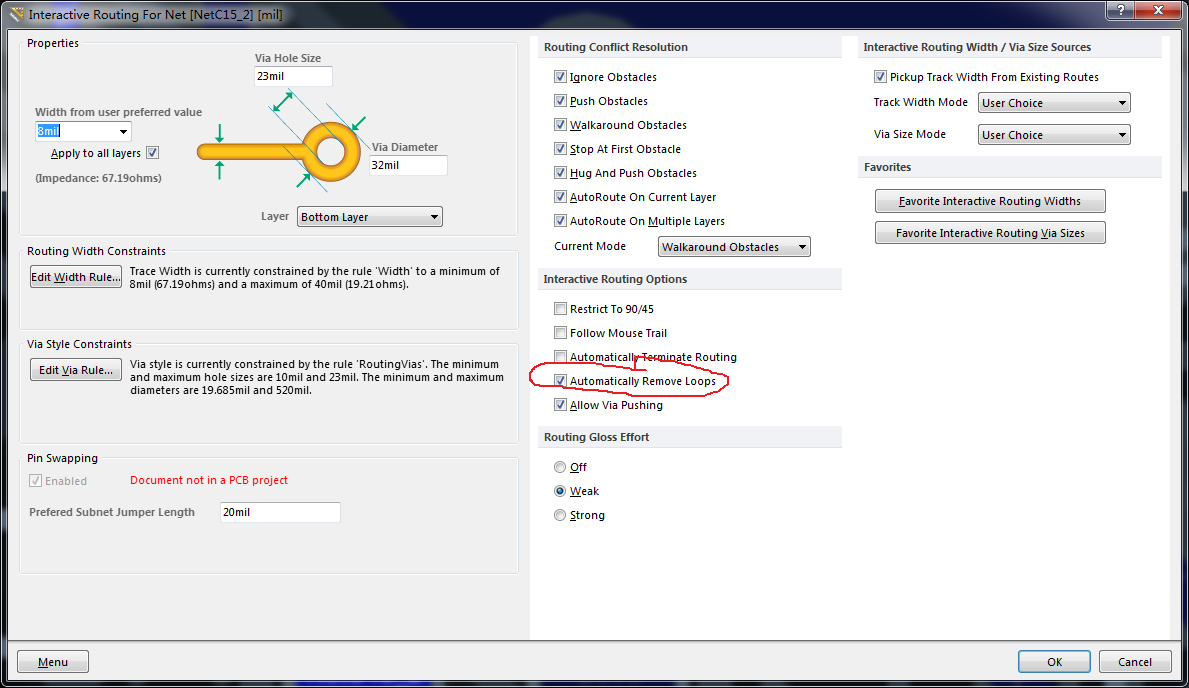Click the 'Pin Swapping' group label

click(x=62, y=458)
